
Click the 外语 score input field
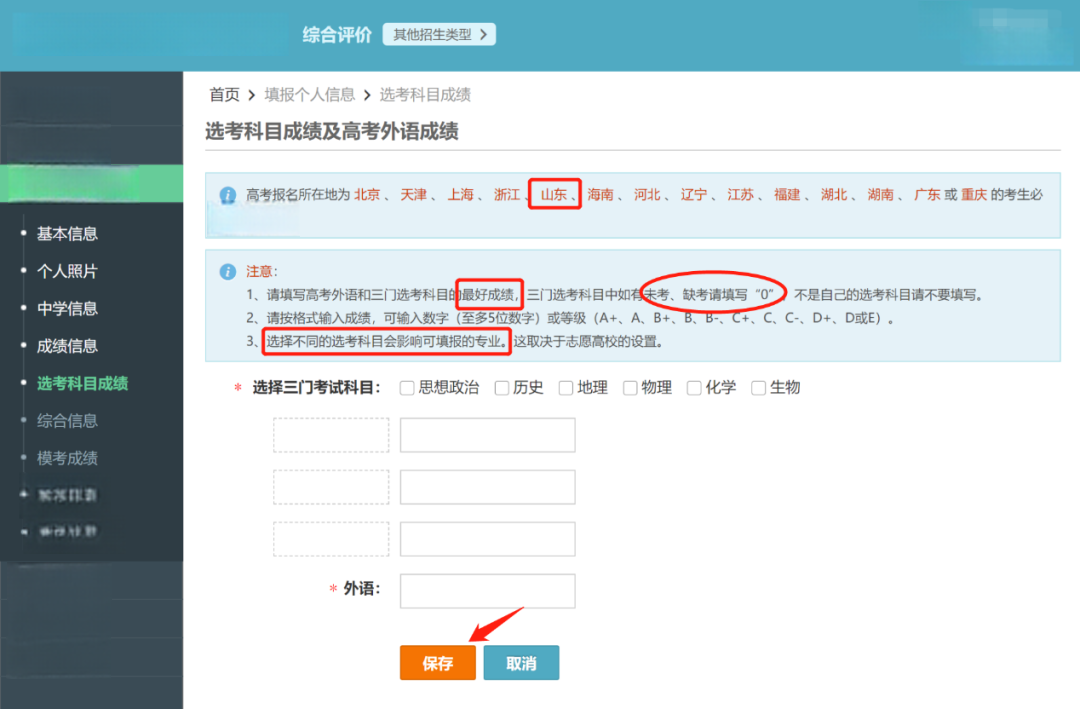(488, 591)
